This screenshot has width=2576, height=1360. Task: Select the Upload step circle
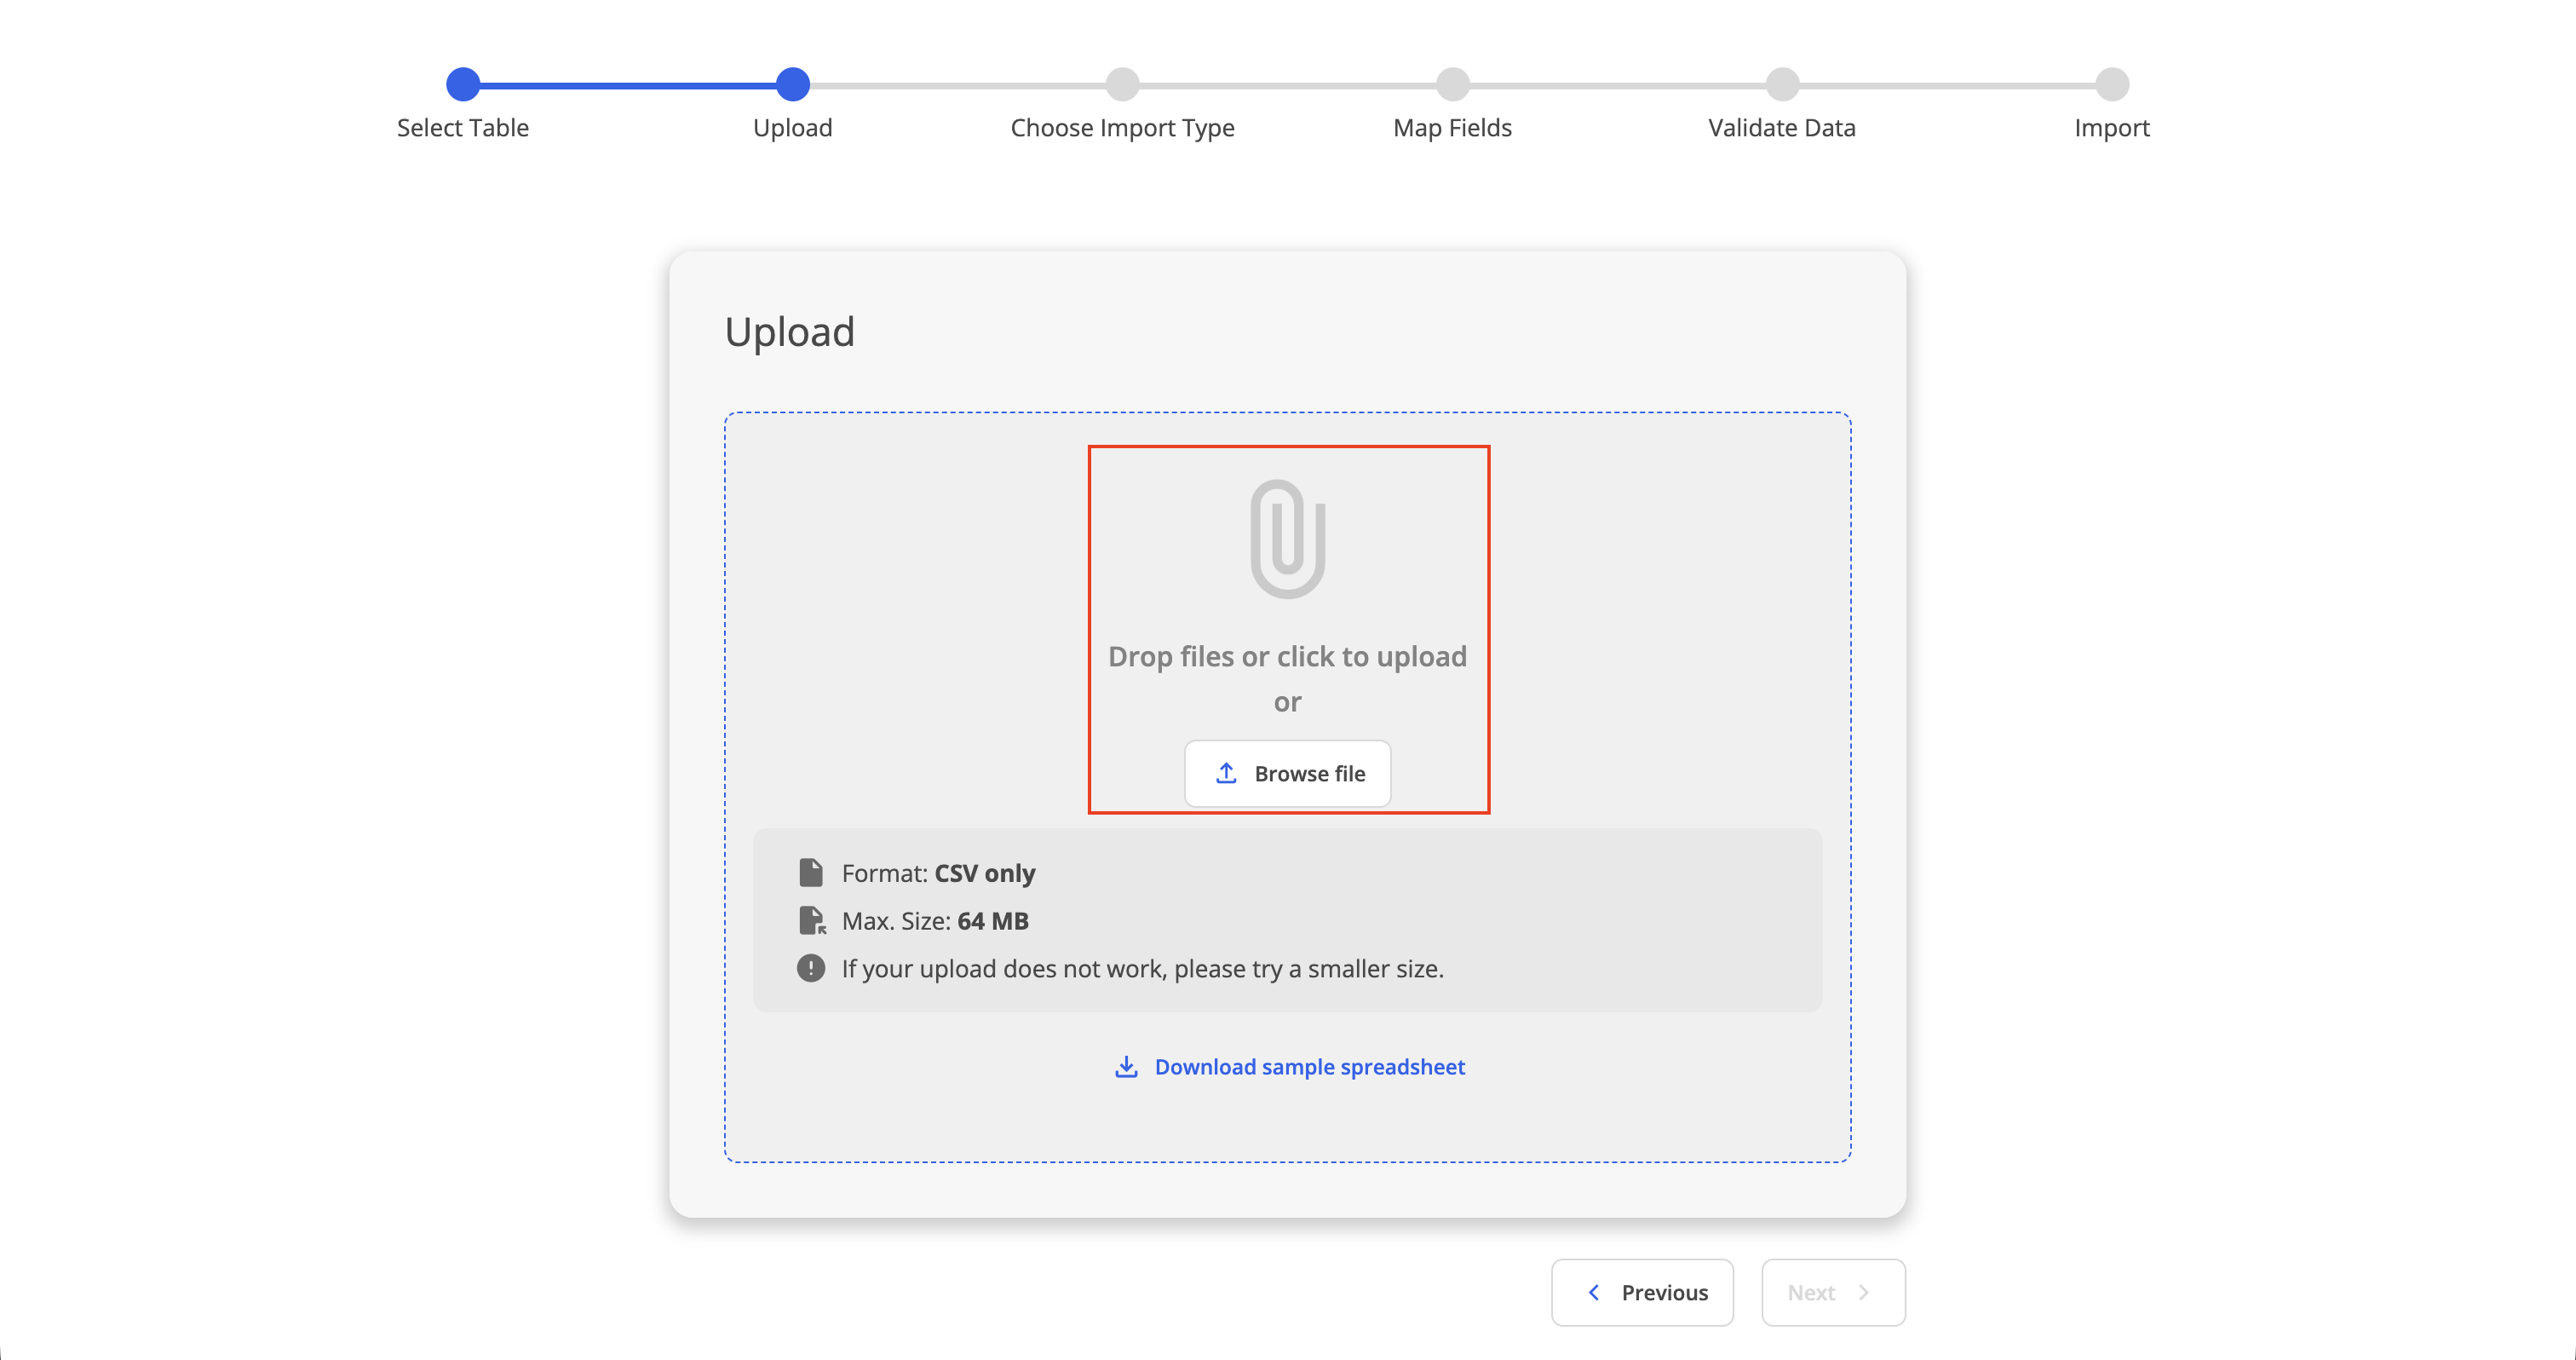tap(793, 85)
